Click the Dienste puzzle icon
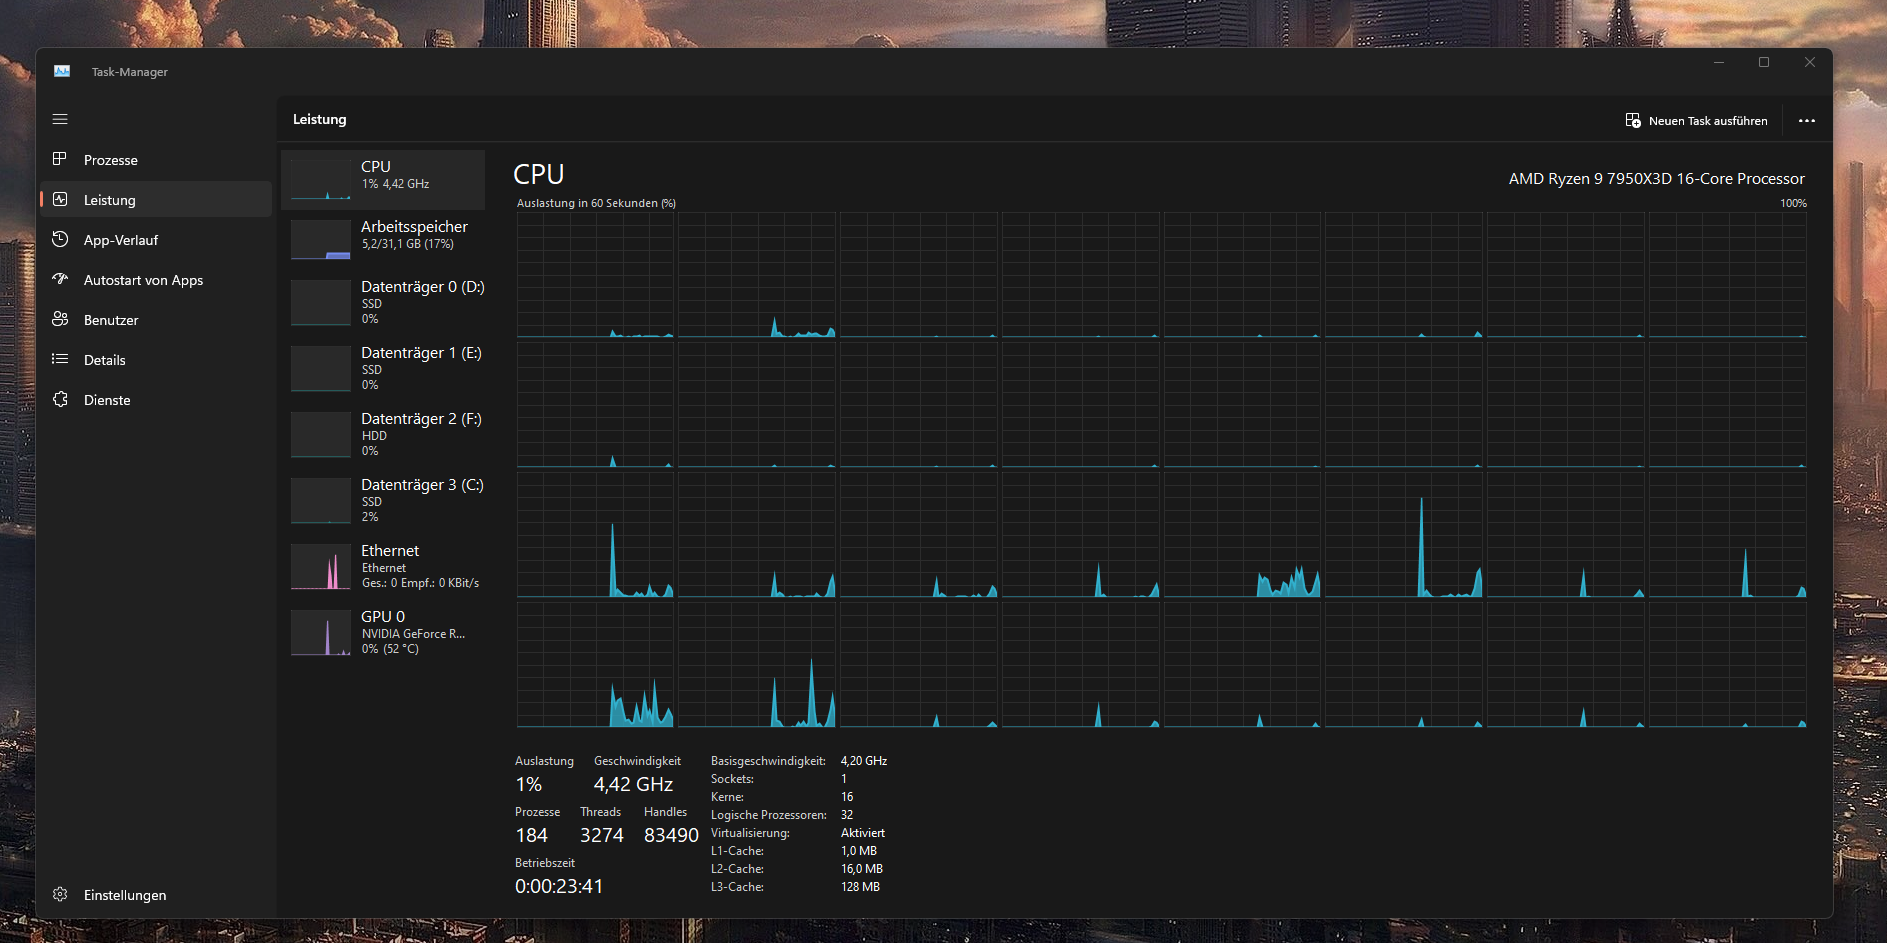Viewport: 1887px width, 943px height. (60, 399)
